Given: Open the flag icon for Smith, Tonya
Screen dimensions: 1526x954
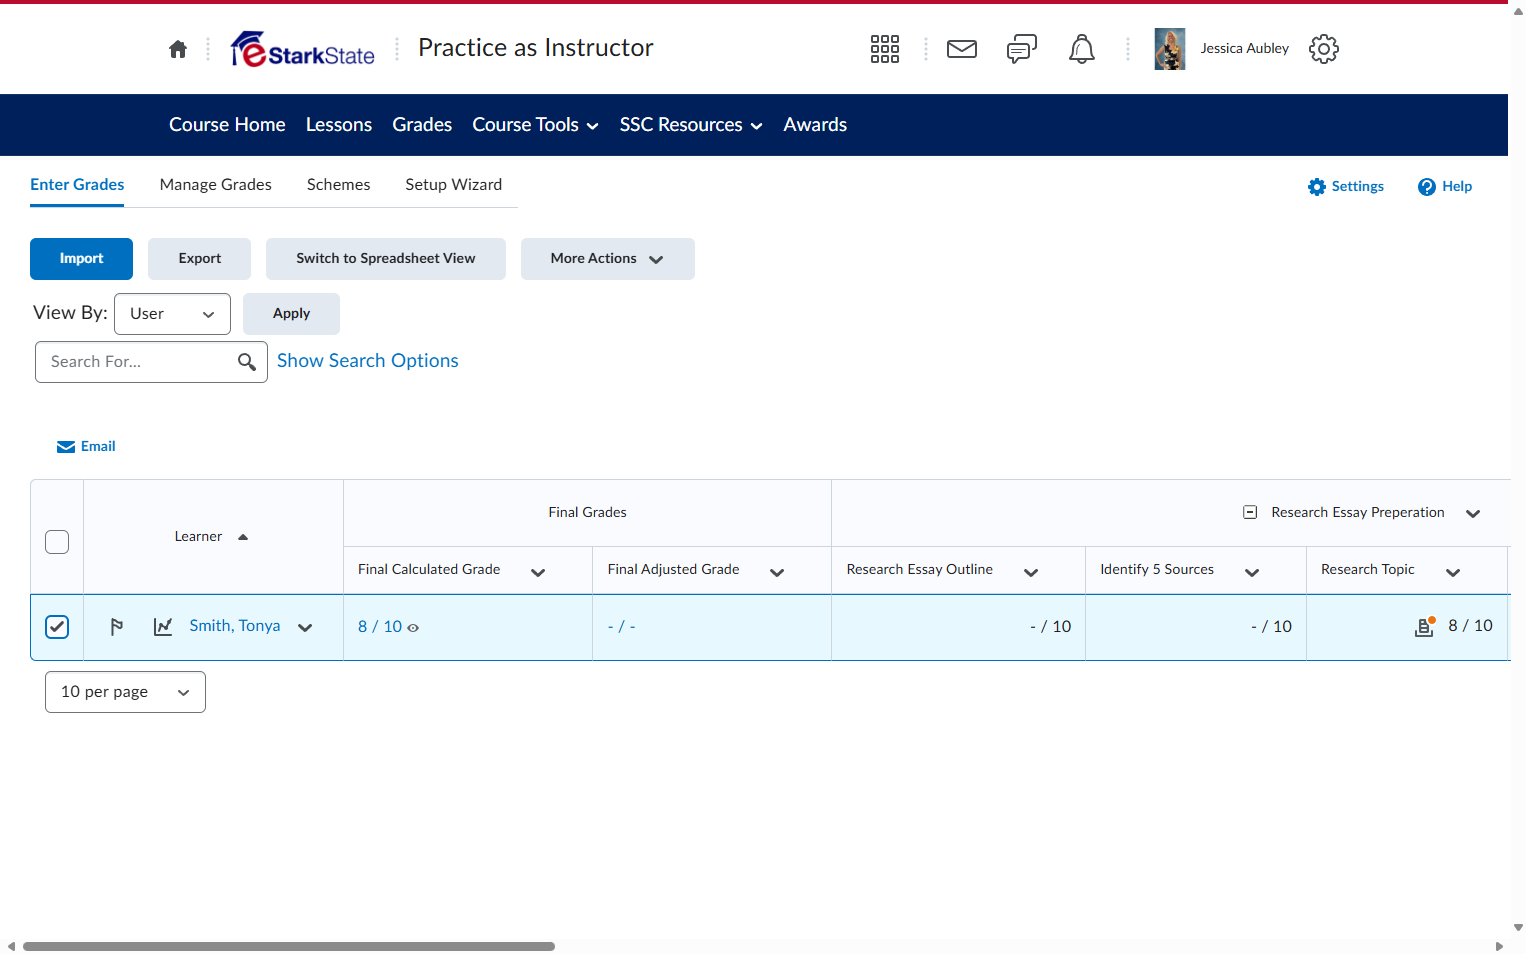Looking at the screenshot, I should coord(116,627).
